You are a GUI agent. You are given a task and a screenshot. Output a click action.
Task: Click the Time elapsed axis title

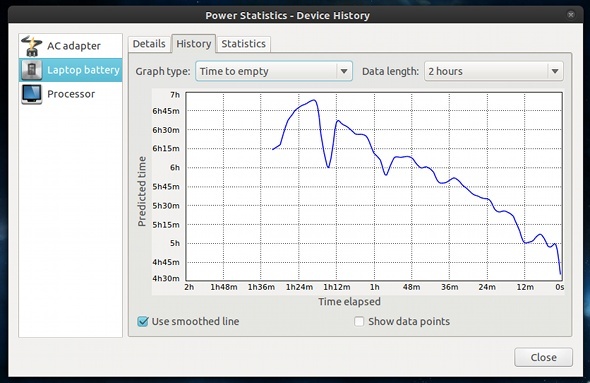coord(350,302)
